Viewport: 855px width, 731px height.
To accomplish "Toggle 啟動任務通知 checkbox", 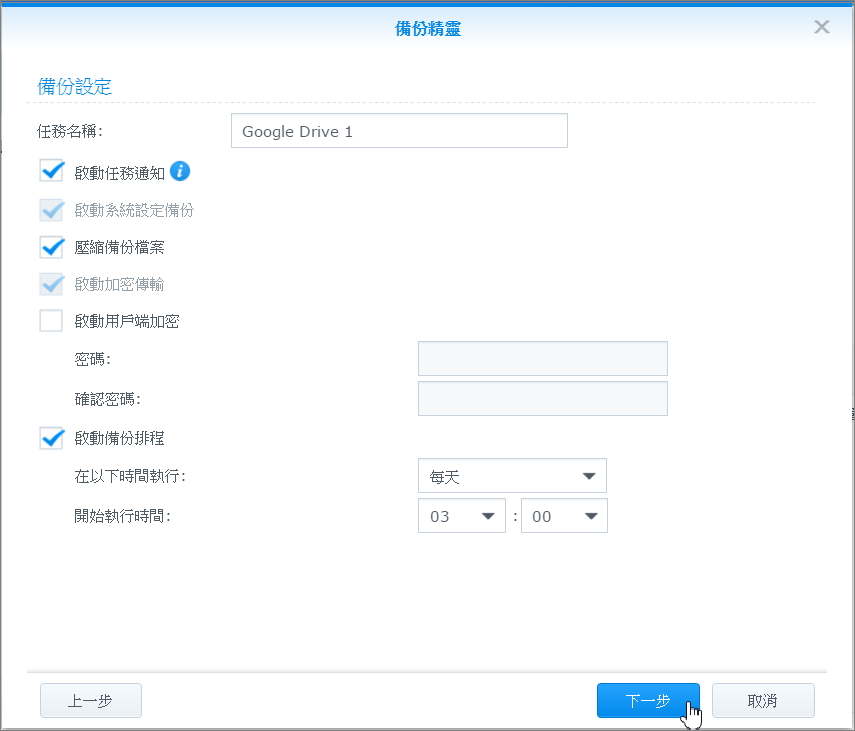I will 52,171.
